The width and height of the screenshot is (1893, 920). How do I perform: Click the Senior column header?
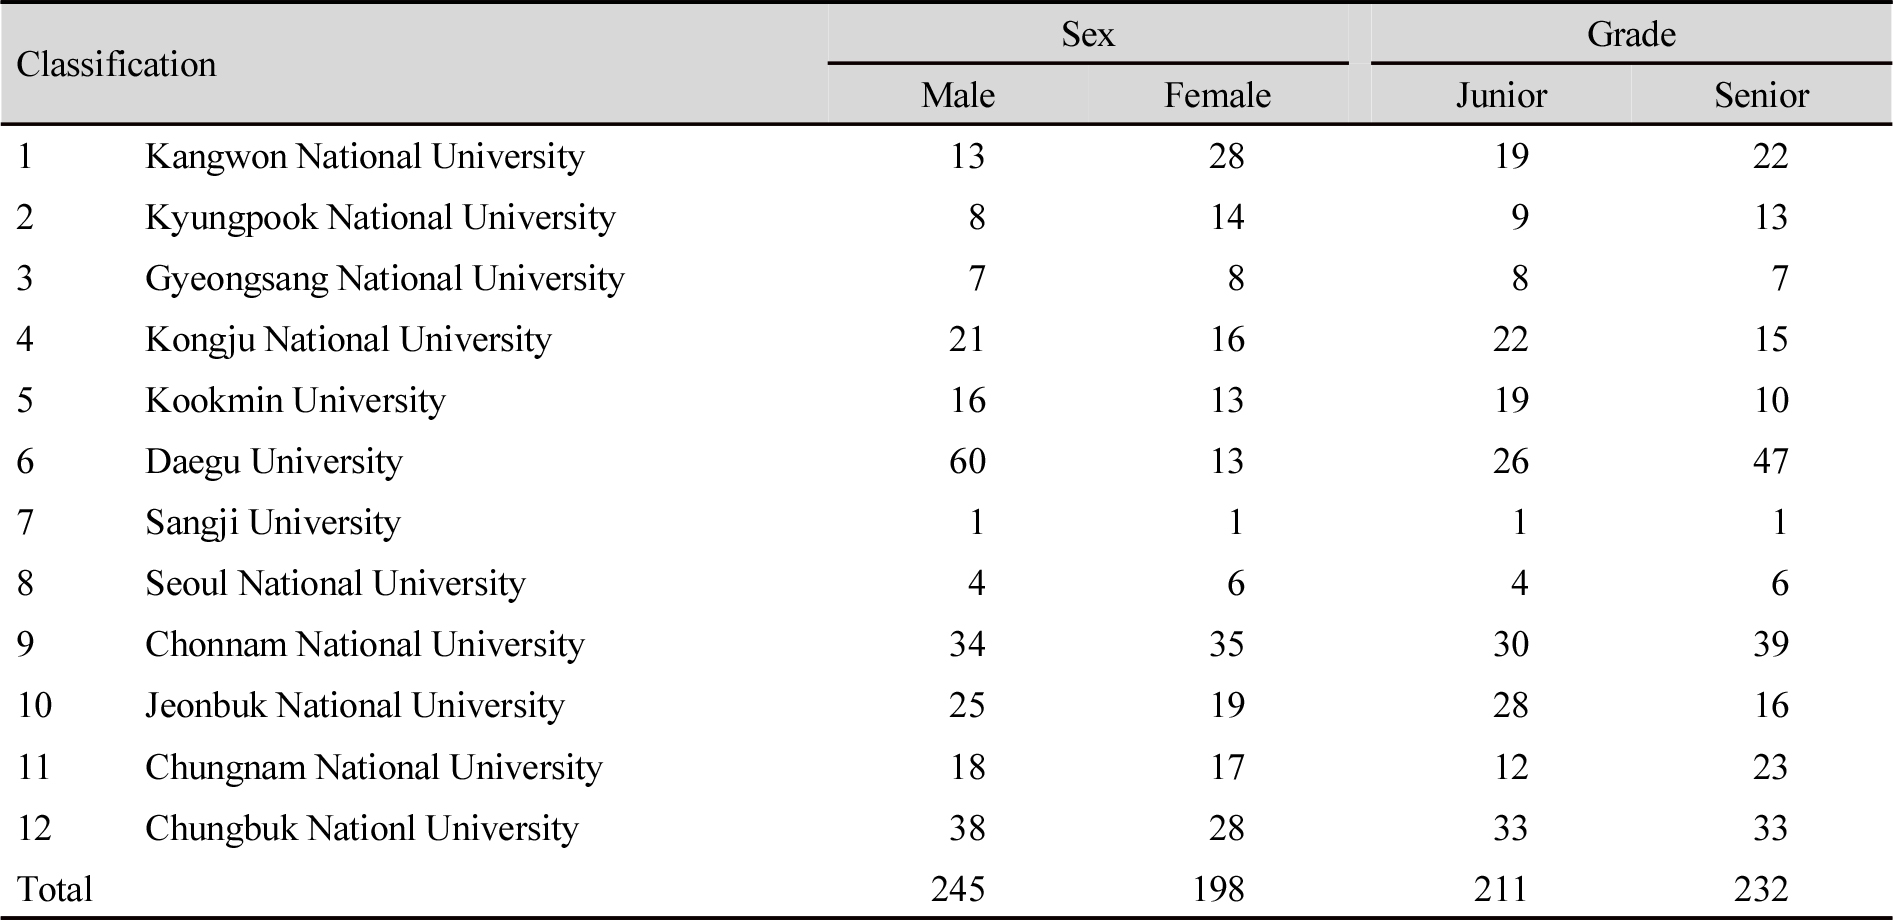tap(1761, 95)
